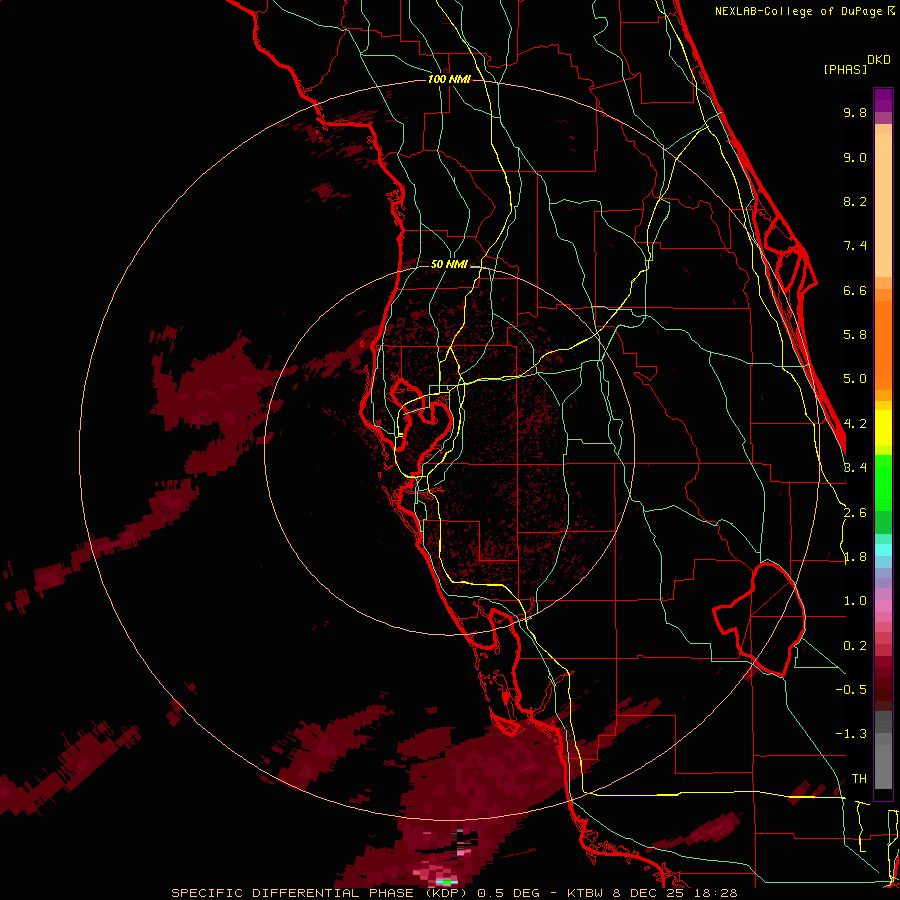Screen dimensions: 900x900
Task: Click the [PHAS] units label
Action: pyautogui.click(x=845, y=69)
